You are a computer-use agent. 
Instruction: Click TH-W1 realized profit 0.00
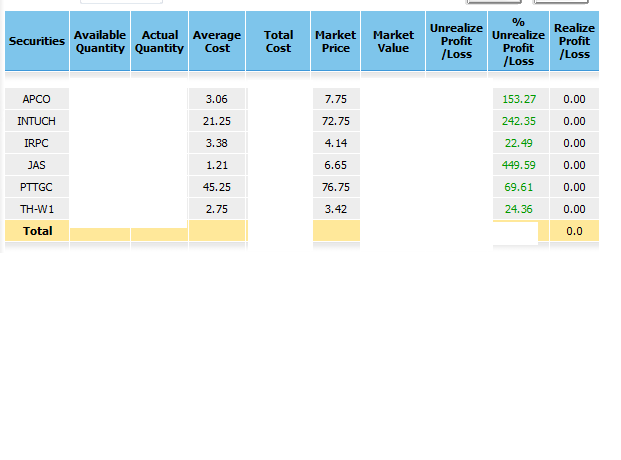point(574,209)
